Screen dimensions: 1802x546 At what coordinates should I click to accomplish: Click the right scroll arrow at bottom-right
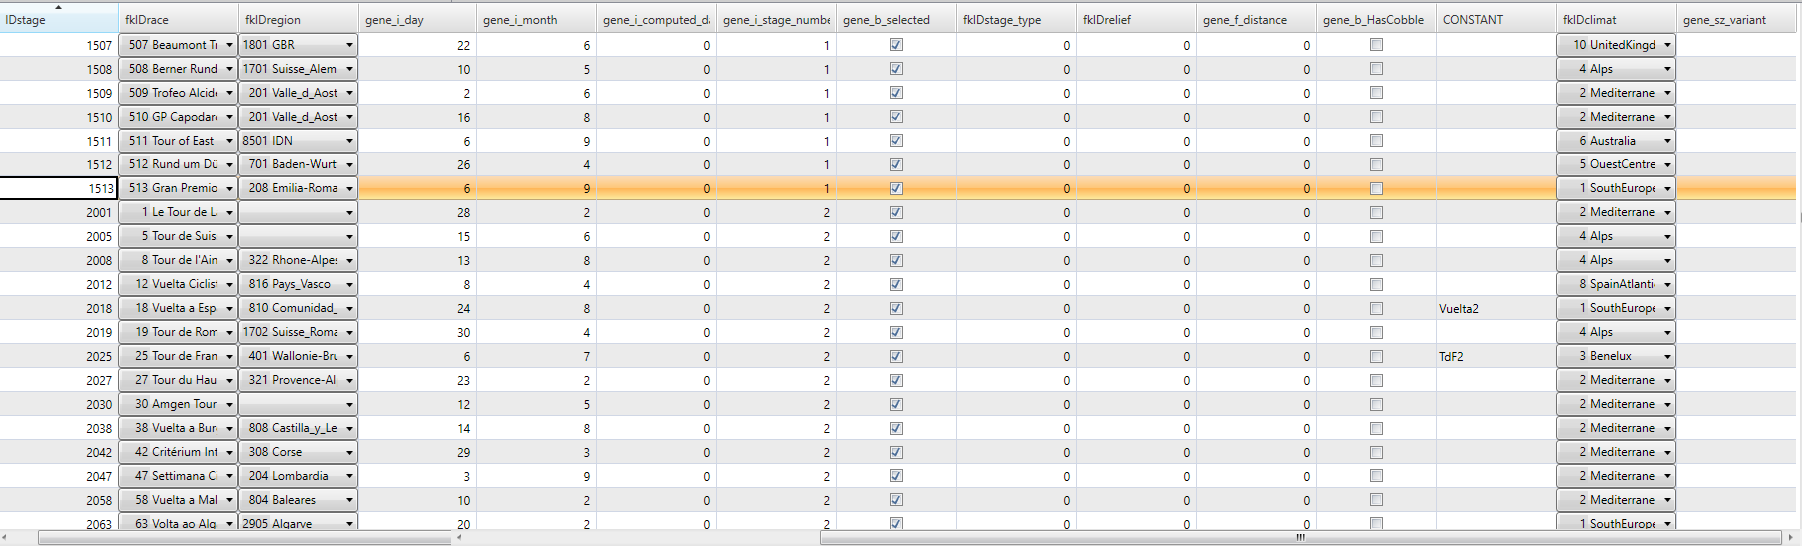click(x=1790, y=538)
